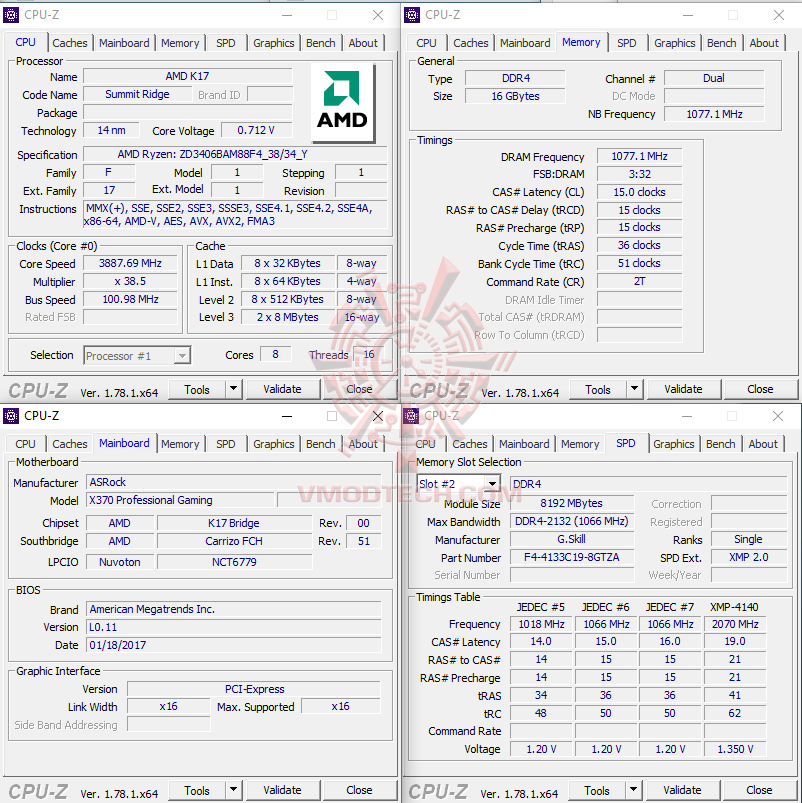
Task: Click Close in the SPD window
Action: (x=758, y=790)
